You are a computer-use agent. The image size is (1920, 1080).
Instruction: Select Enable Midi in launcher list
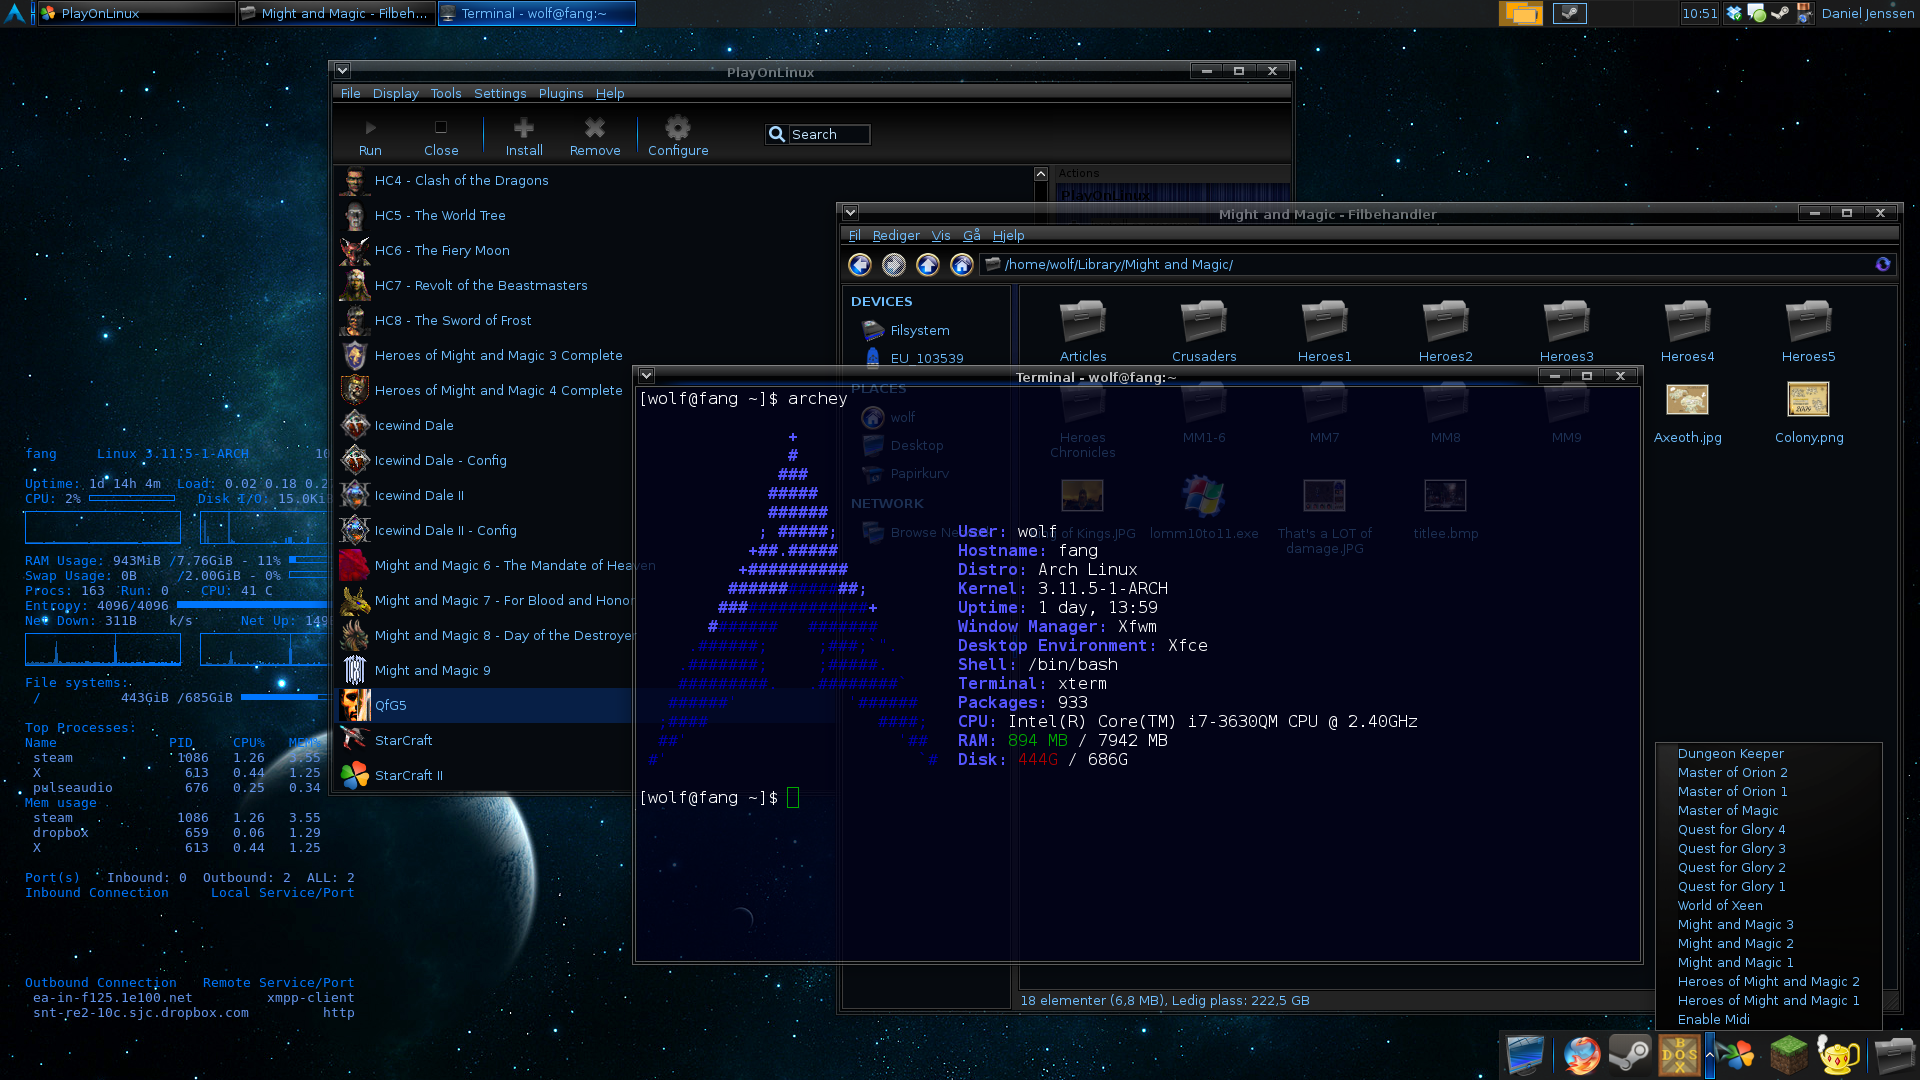tap(1713, 1020)
